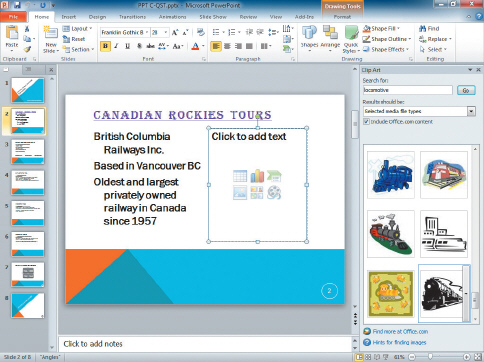Insert media clip placeholder icon
This screenshot has height=362, width=484.
pyautogui.click(x=274, y=193)
